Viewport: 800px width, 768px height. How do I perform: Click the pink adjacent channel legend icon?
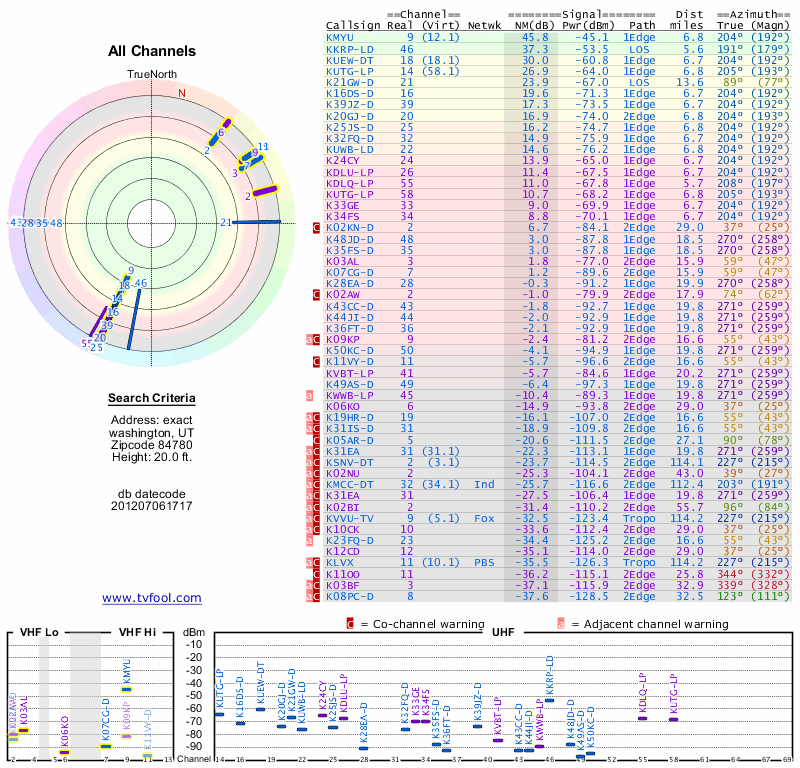562,623
